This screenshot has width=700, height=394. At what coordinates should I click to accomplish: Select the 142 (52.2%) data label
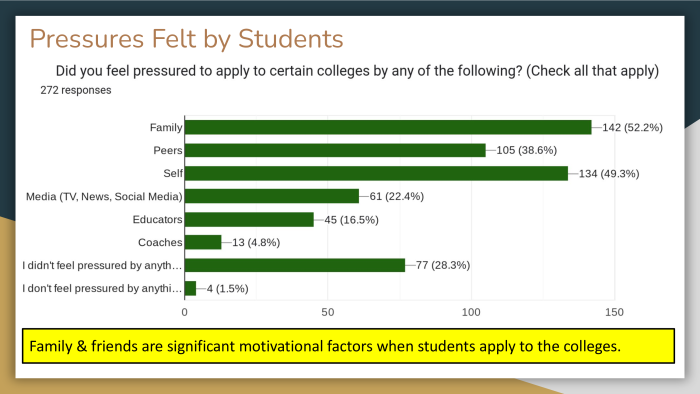632,128
